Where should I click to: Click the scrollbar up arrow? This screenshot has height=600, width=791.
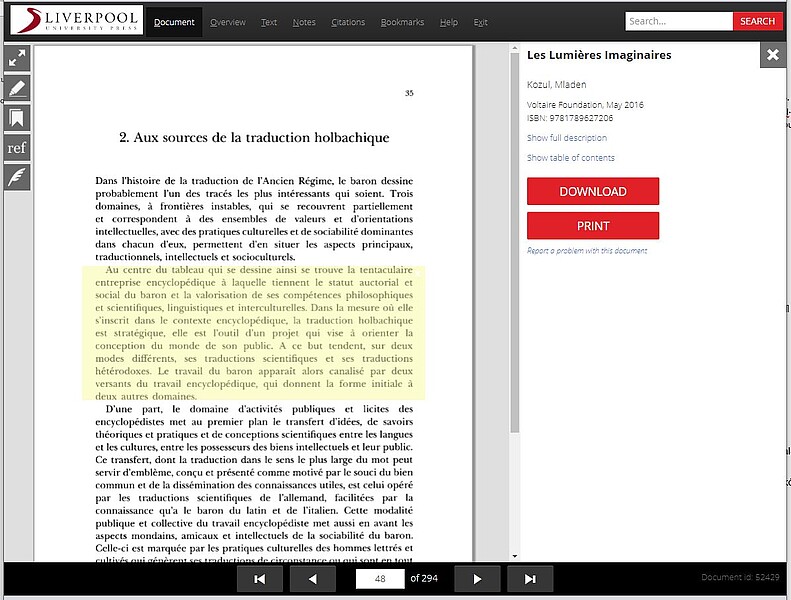(x=515, y=49)
